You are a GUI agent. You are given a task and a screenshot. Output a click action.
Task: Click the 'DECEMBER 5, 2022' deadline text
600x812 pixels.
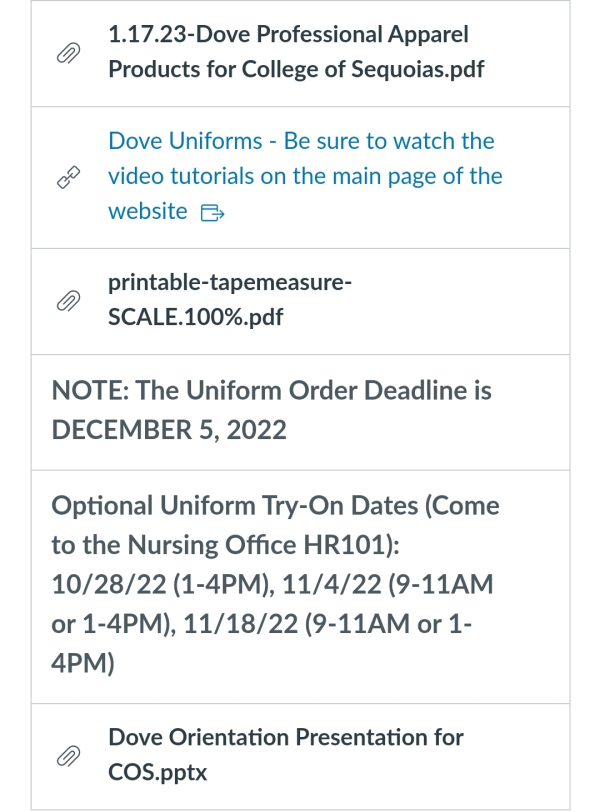[x=169, y=430]
